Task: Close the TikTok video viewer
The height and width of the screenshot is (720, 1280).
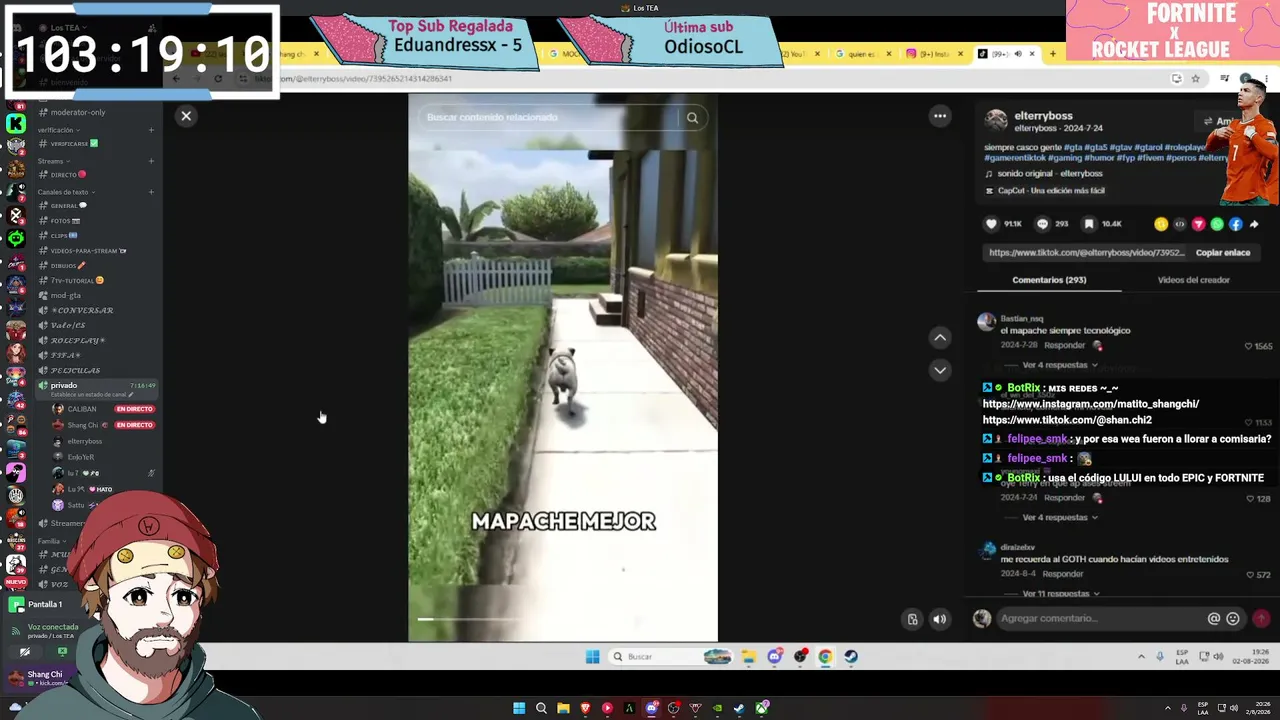Action: 186,116
